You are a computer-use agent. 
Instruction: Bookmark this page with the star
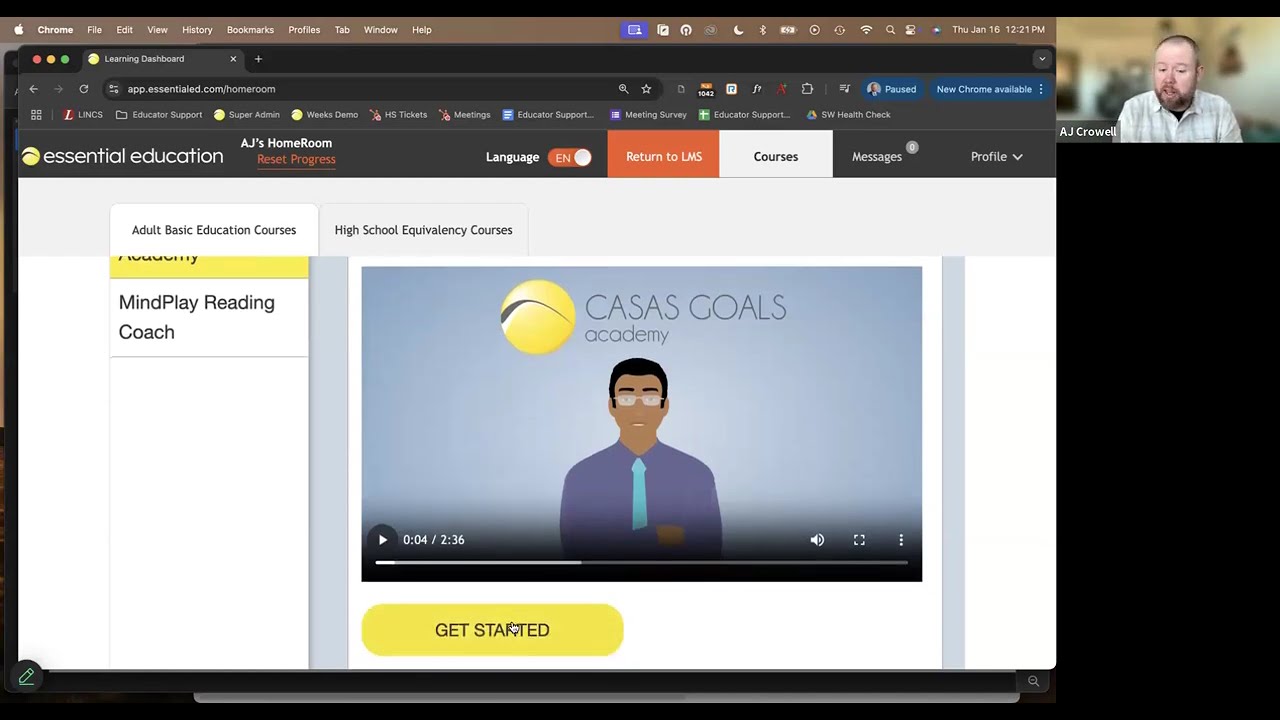pyautogui.click(x=646, y=89)
